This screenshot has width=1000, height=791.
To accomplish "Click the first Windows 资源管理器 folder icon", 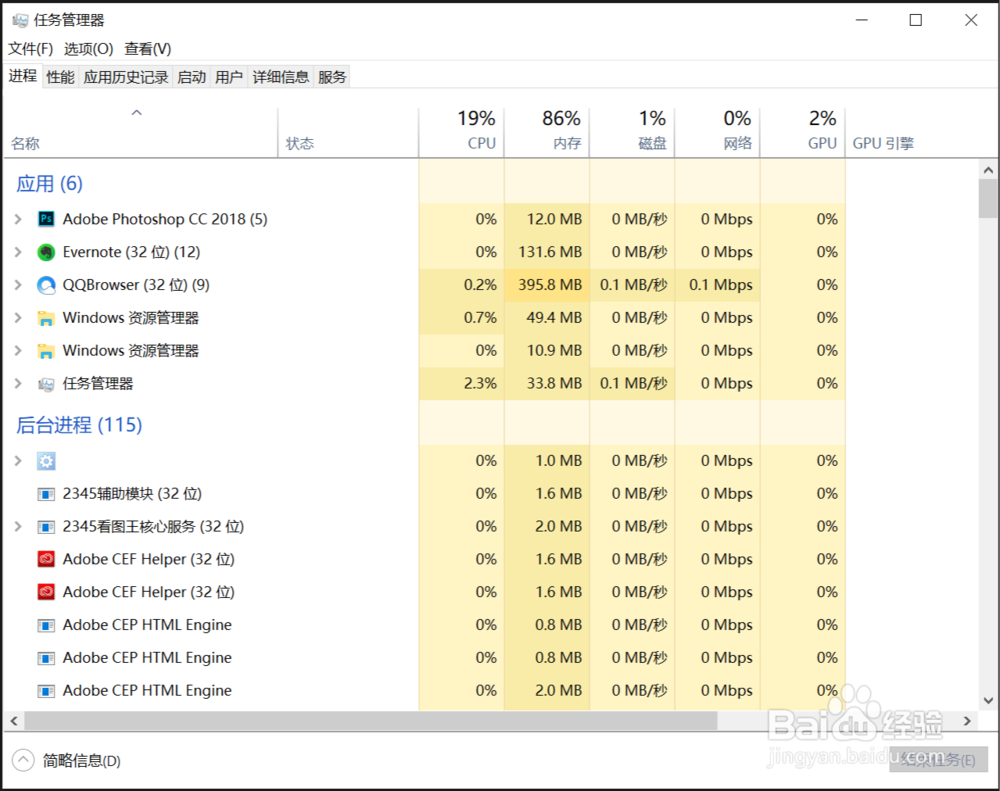I will pyautogui.click(x=46, y=318).
